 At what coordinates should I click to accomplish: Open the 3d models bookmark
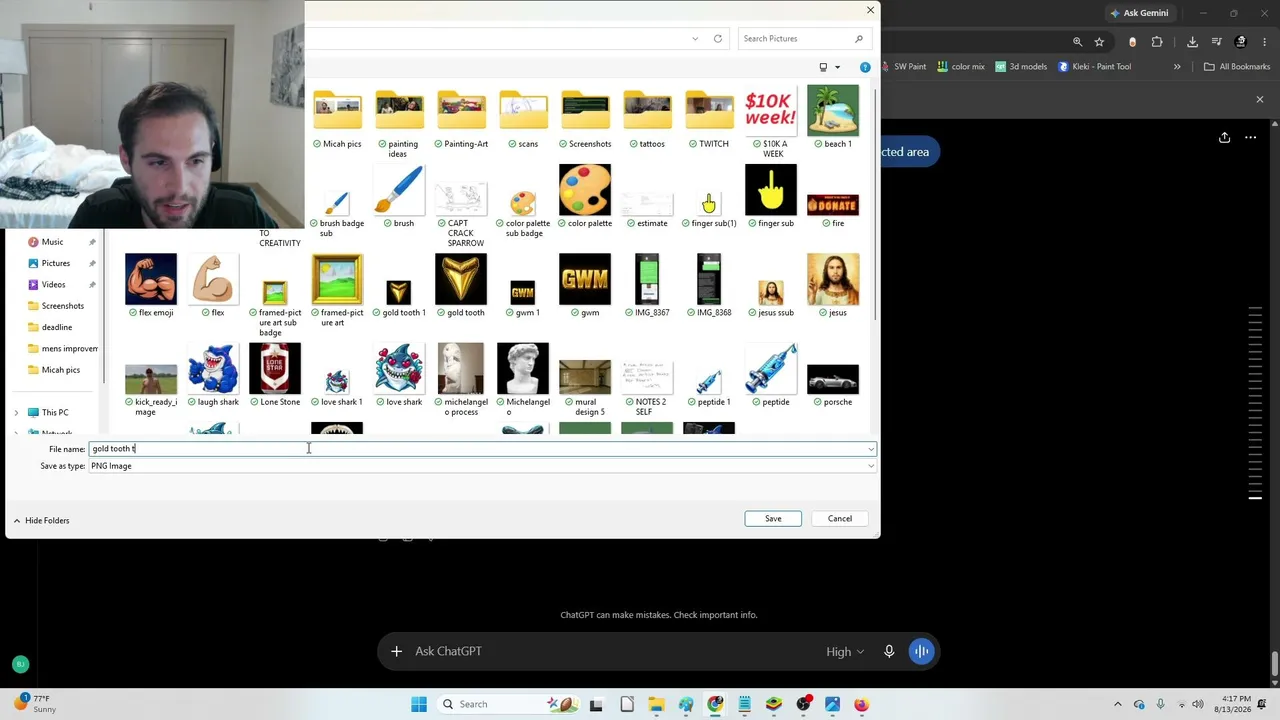tap(1021, 67)
